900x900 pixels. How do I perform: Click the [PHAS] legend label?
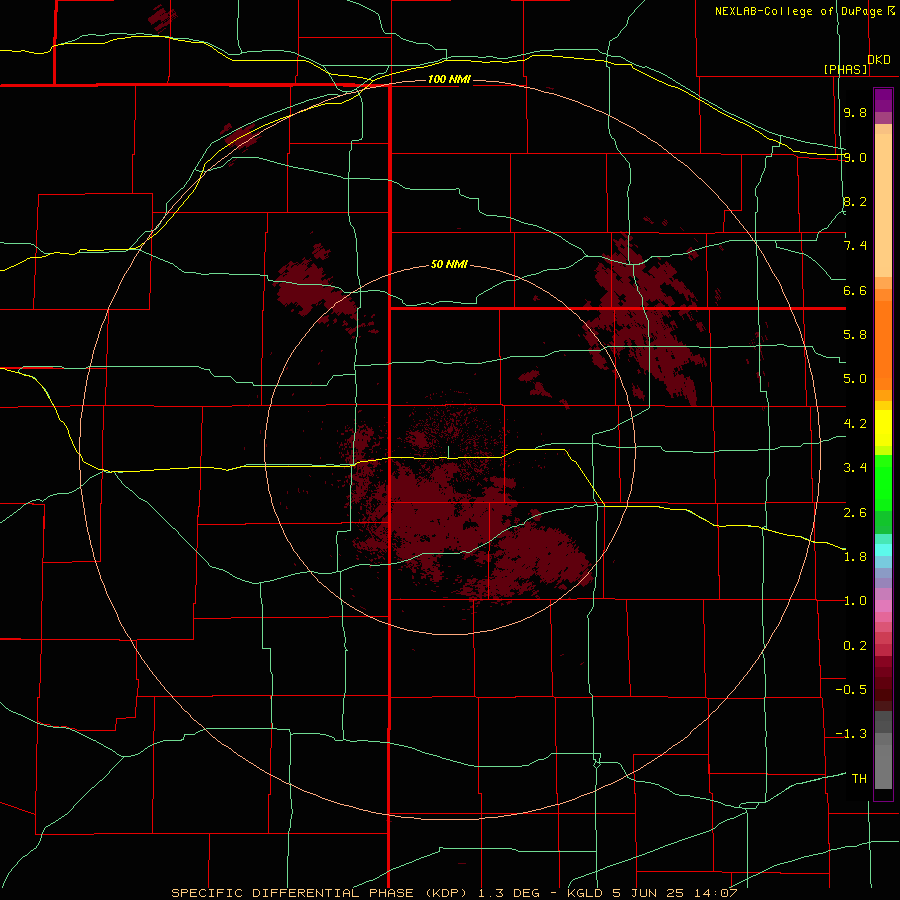845,69
